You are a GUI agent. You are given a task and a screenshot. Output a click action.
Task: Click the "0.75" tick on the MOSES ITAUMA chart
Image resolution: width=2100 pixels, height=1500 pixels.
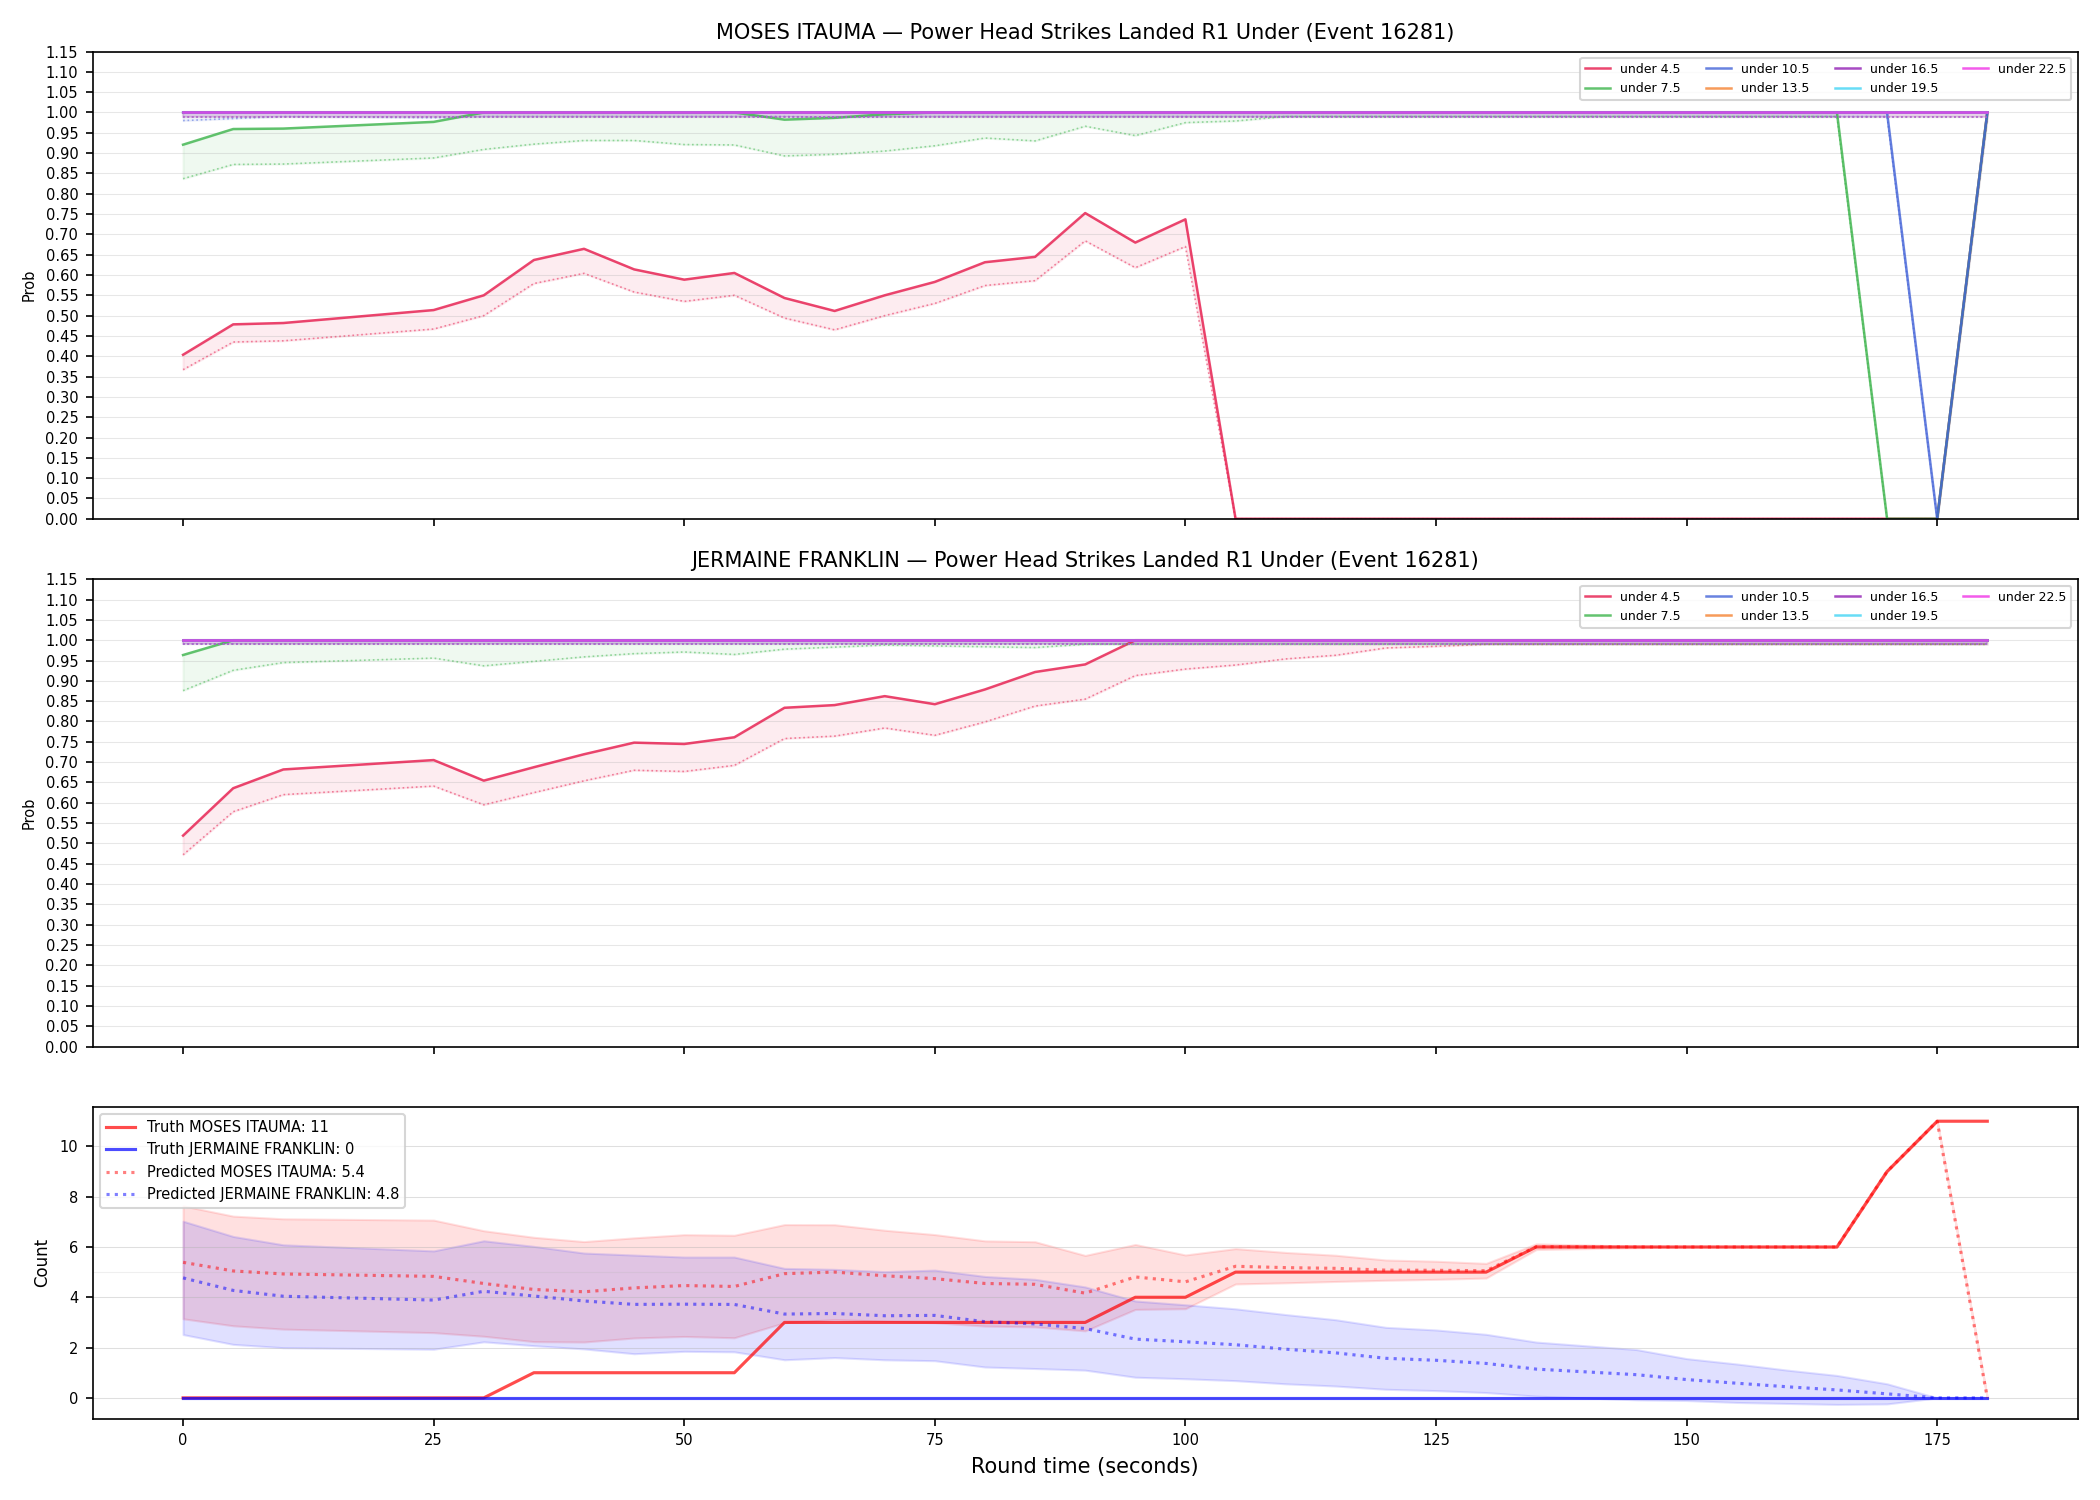point(62,215)
